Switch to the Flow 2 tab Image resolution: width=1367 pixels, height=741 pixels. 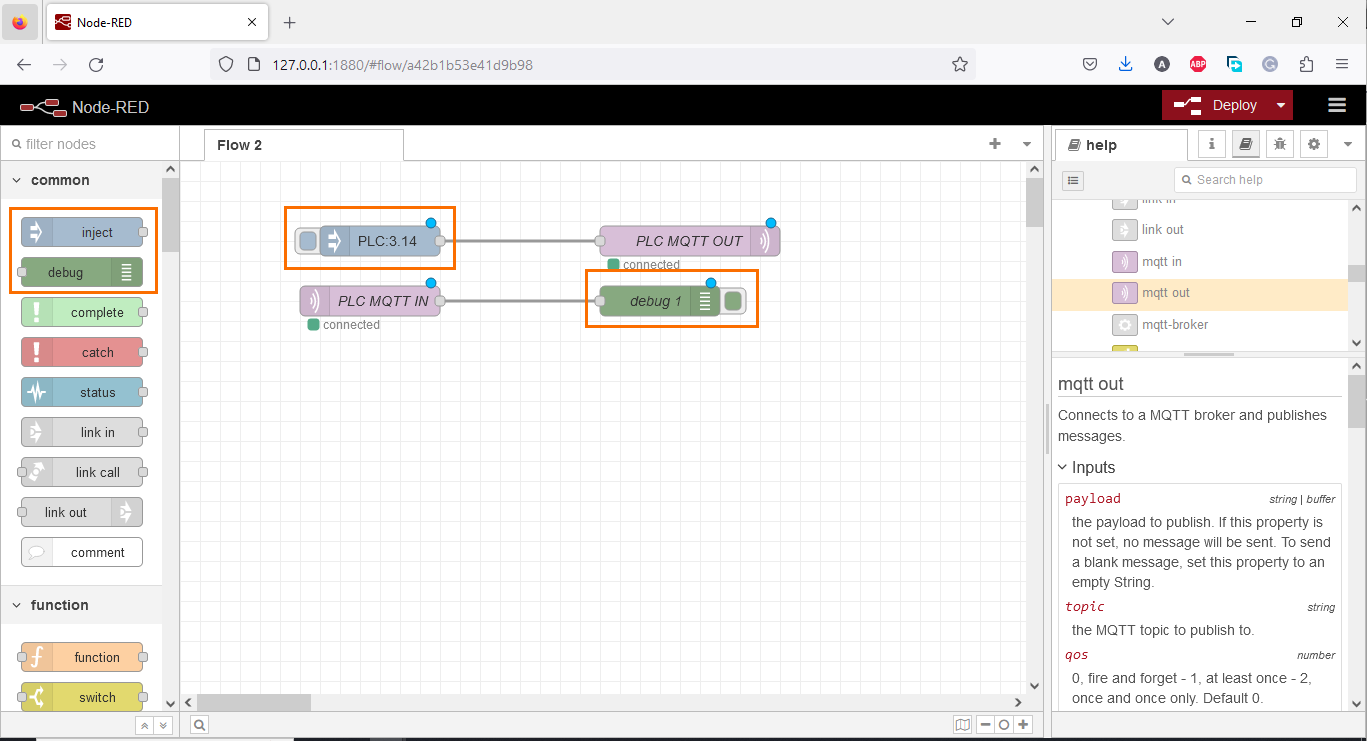[304, 145]
